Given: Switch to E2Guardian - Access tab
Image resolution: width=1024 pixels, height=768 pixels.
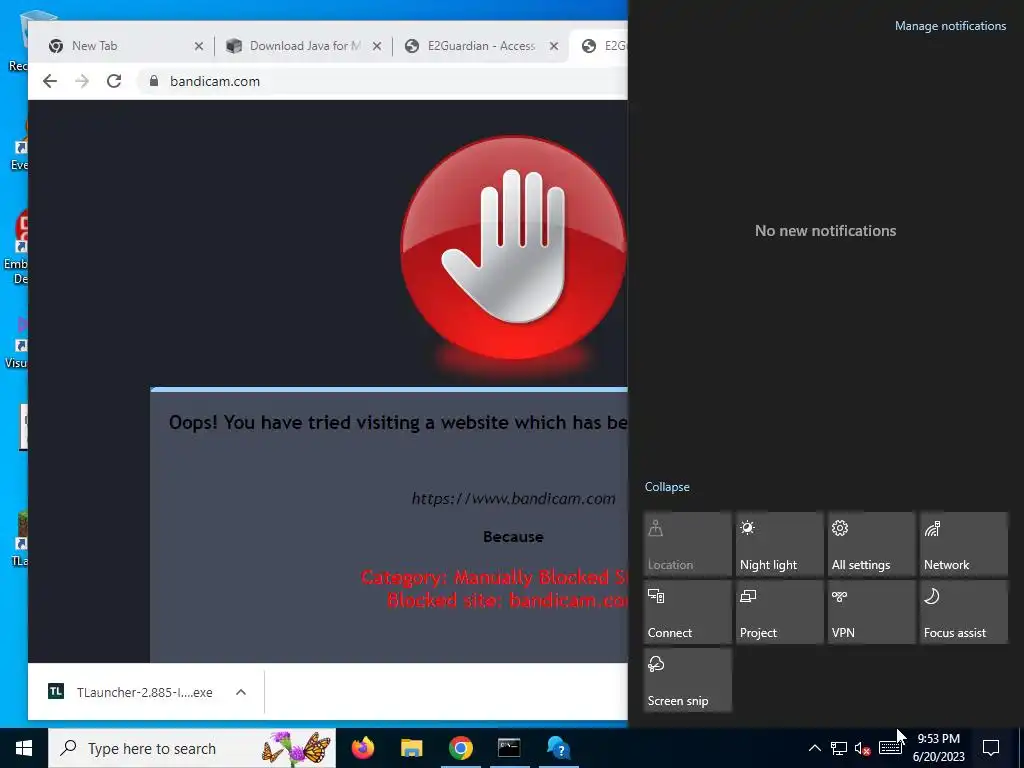Looking at the screenshot, I should (x=481, y=46).
